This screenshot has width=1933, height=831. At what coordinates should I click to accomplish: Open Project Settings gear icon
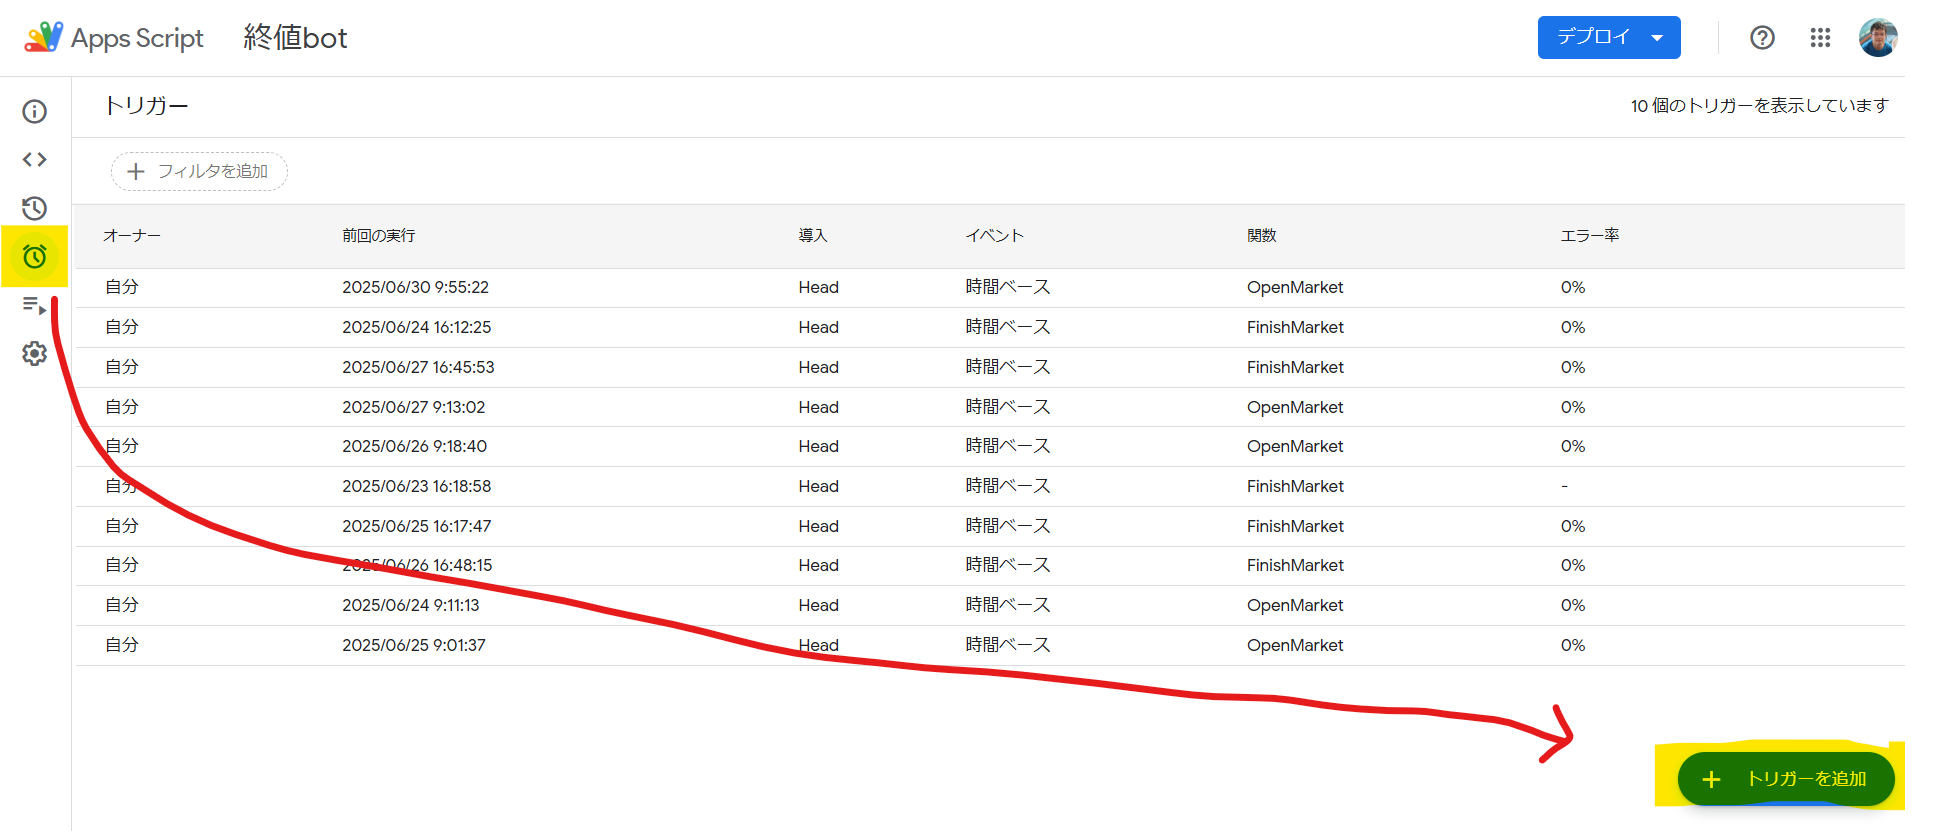[35, 353]
